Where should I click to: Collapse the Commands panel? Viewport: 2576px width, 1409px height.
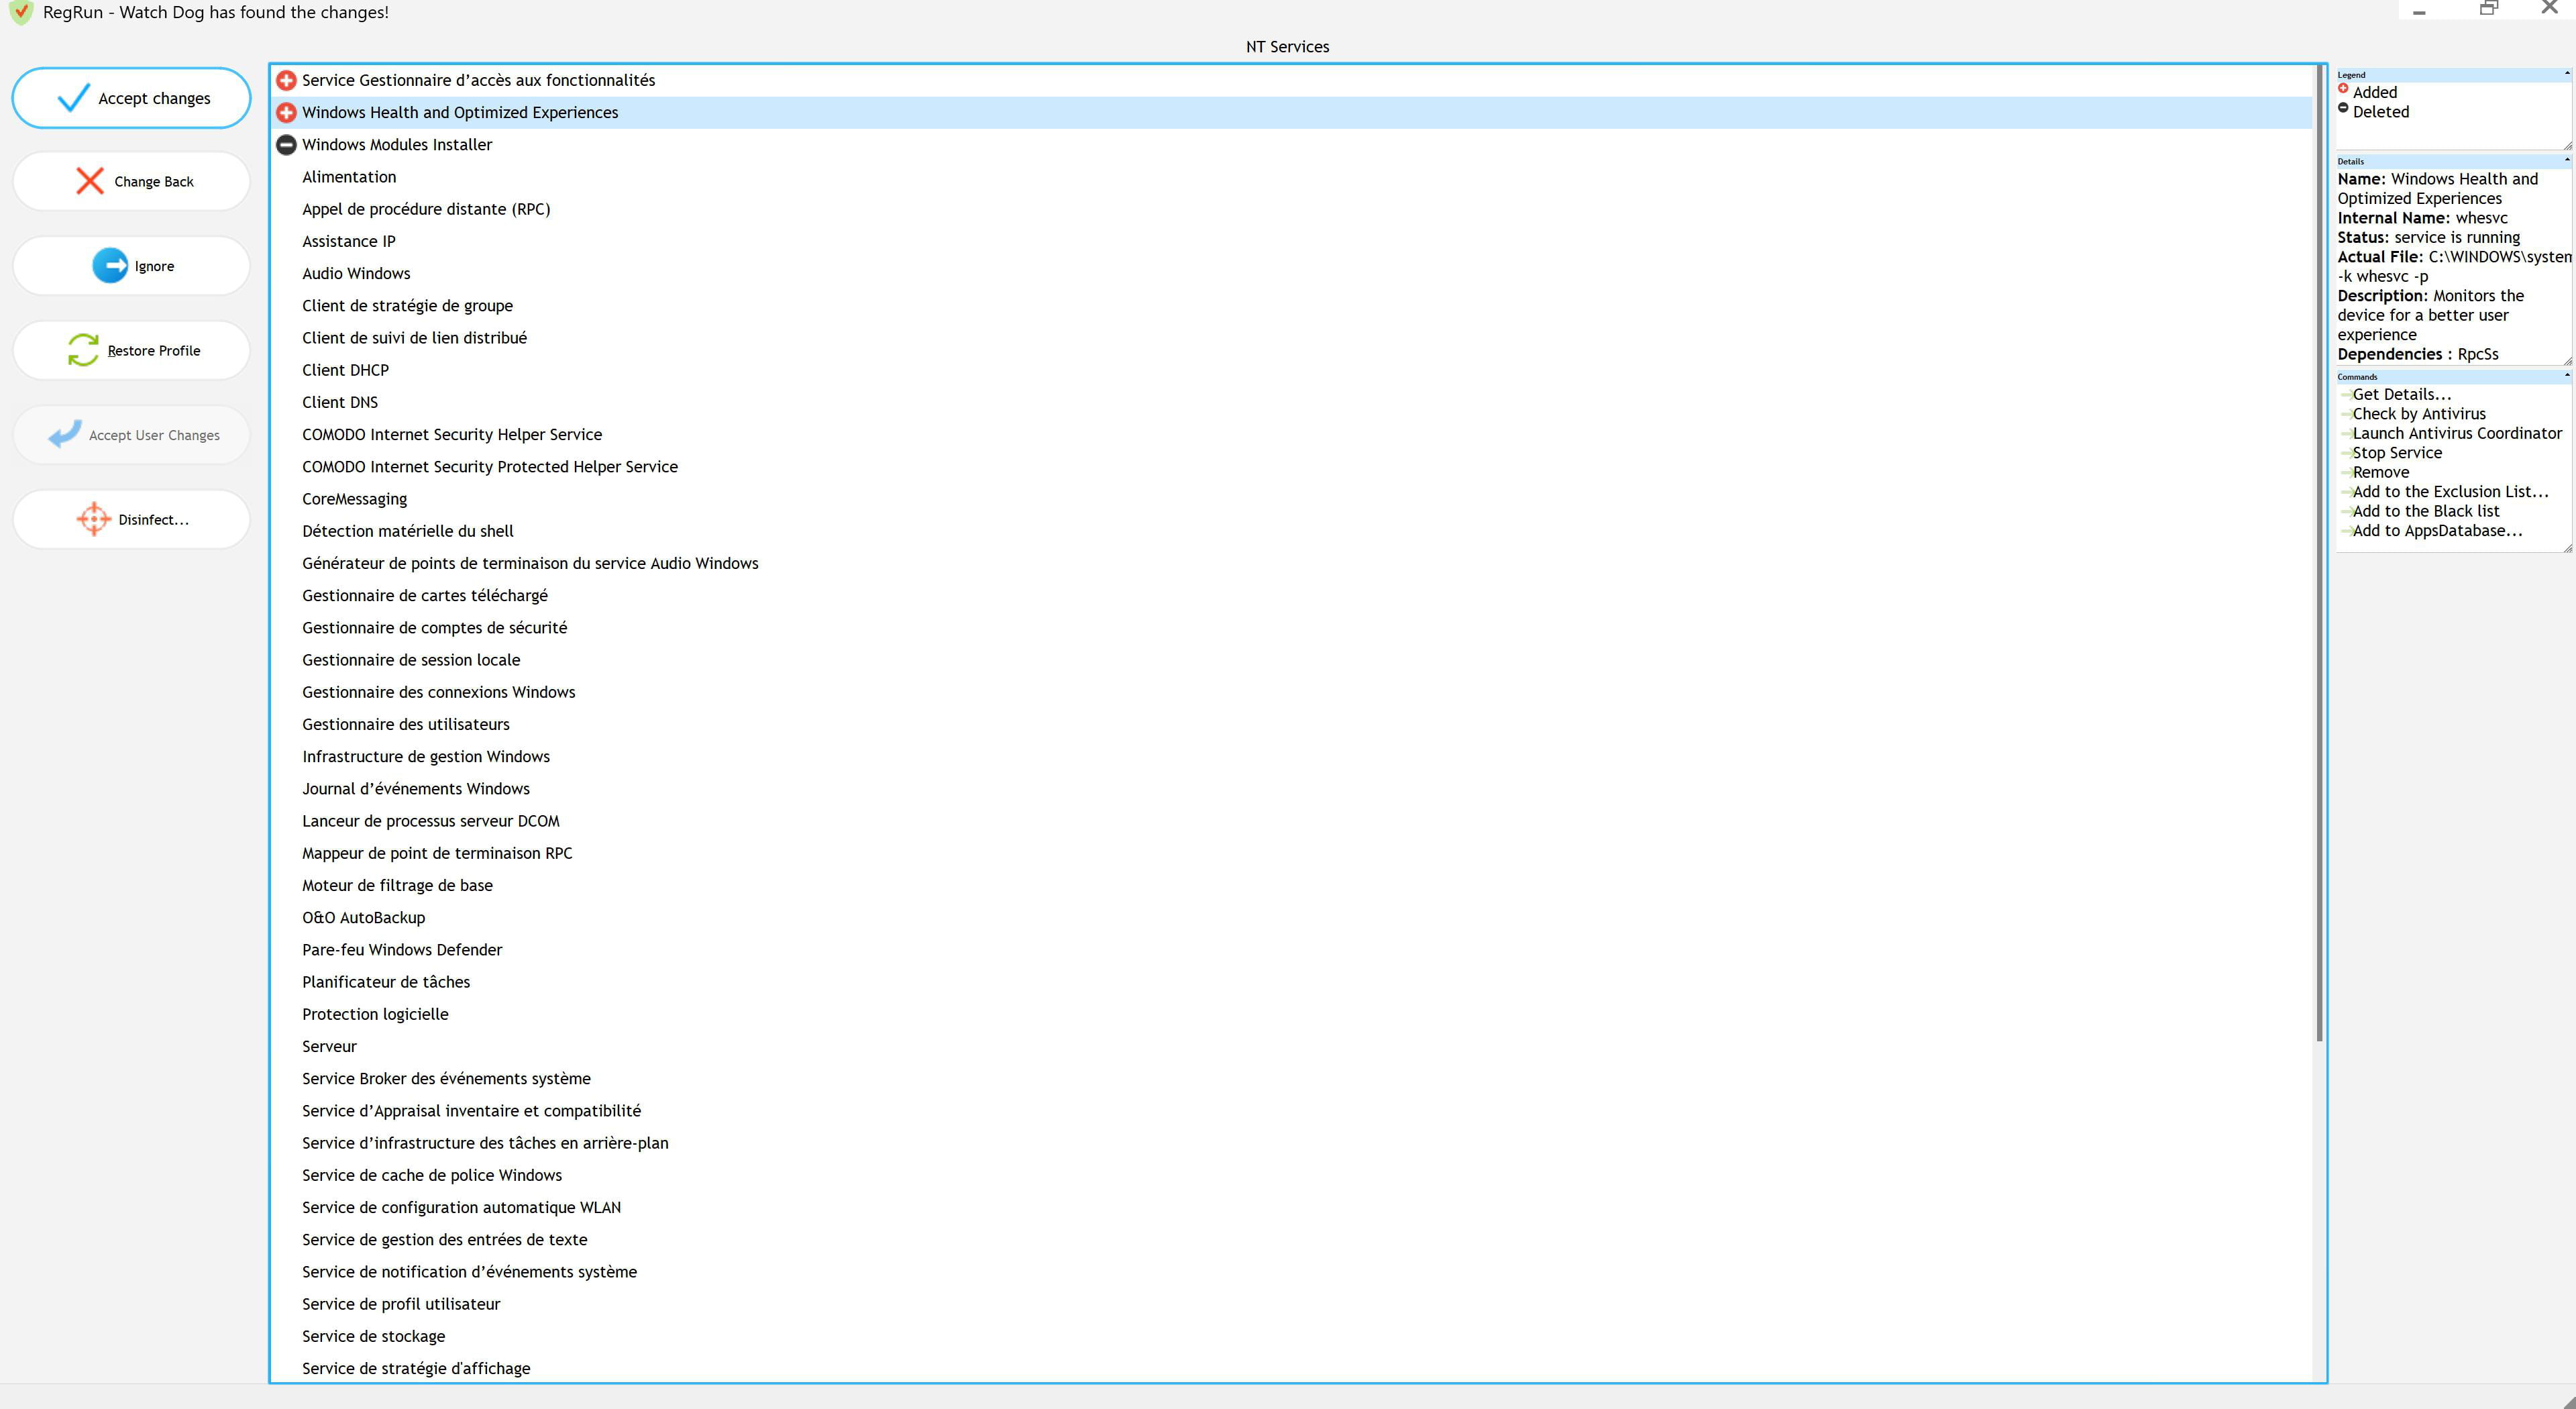pyautogui.click(x=2566, y=376)
